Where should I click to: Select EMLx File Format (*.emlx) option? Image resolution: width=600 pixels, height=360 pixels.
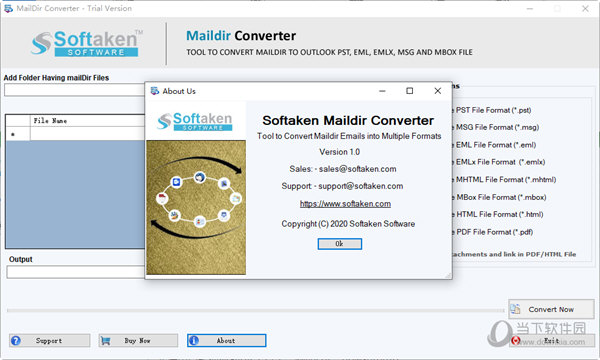(x=500, y=162)
